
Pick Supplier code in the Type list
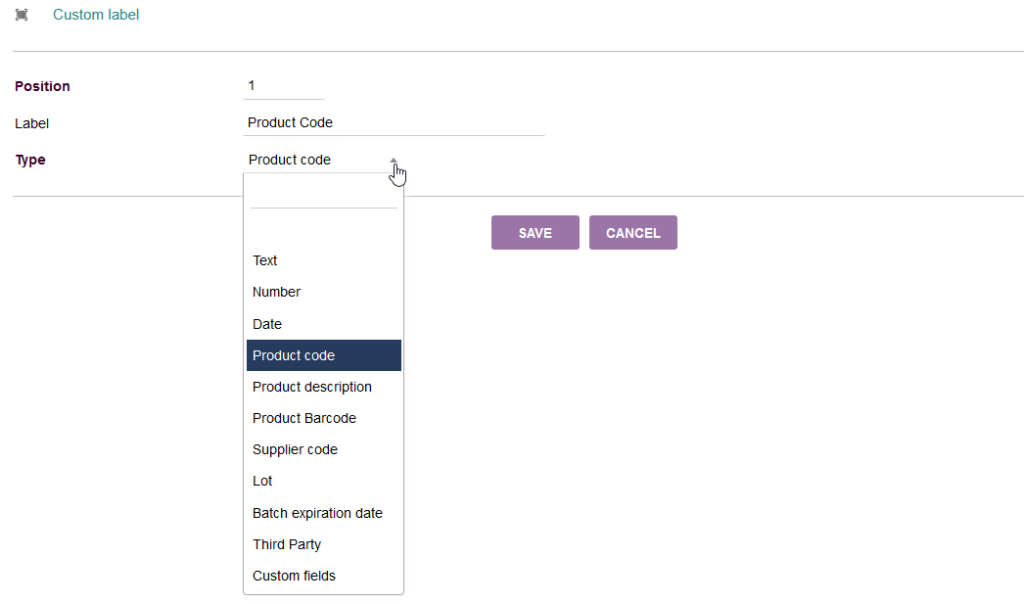[x=295, y=450]
